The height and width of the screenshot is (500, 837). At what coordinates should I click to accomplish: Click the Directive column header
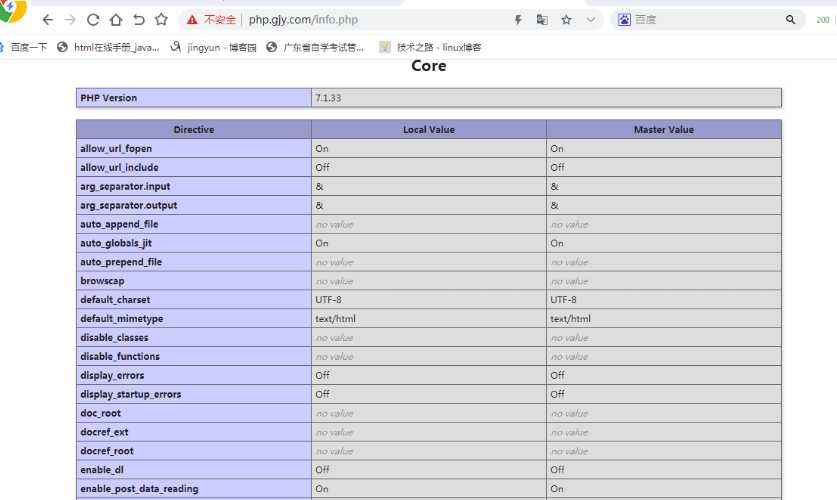[x=194, y=130]
